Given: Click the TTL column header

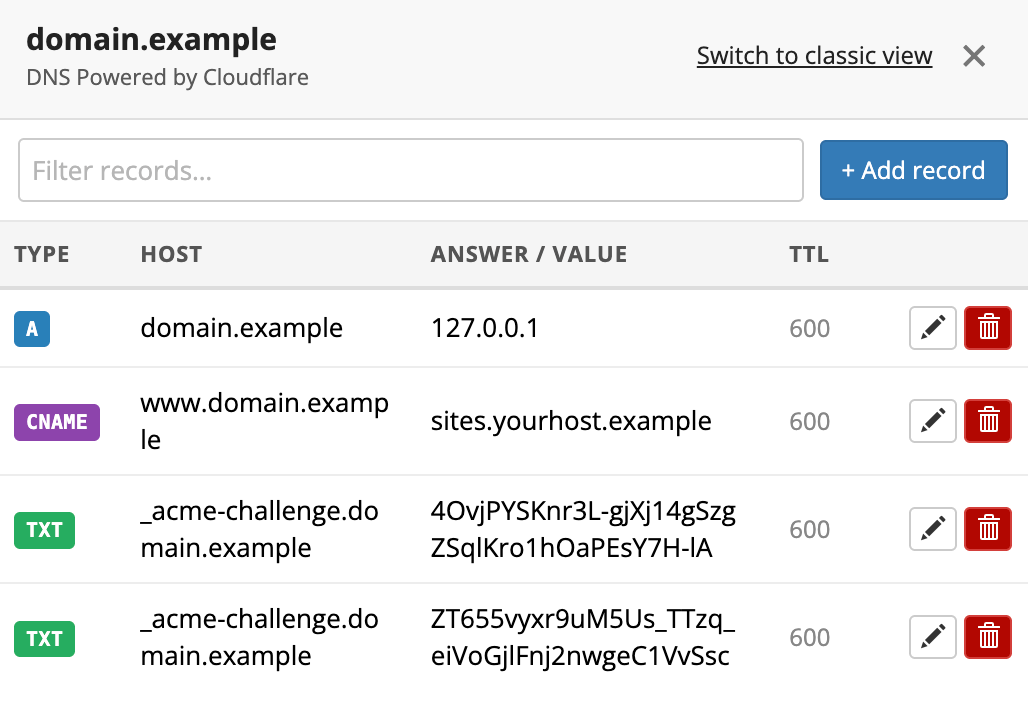Looking at the screenshot, I should (809, 254).
